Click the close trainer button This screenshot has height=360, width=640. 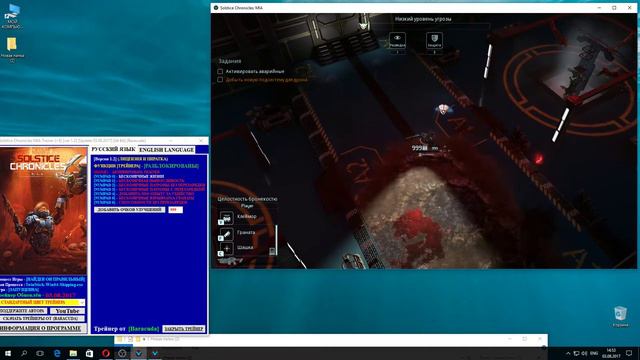tap(184, 329)
